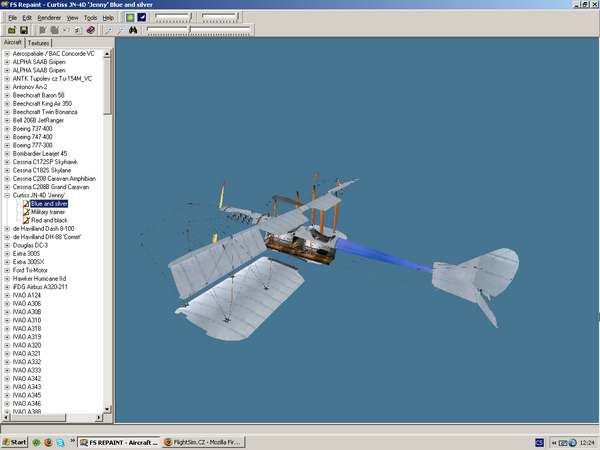Click the icon beside Blue and silver
This screenshot has width=600, height=450.
point(26,204)
